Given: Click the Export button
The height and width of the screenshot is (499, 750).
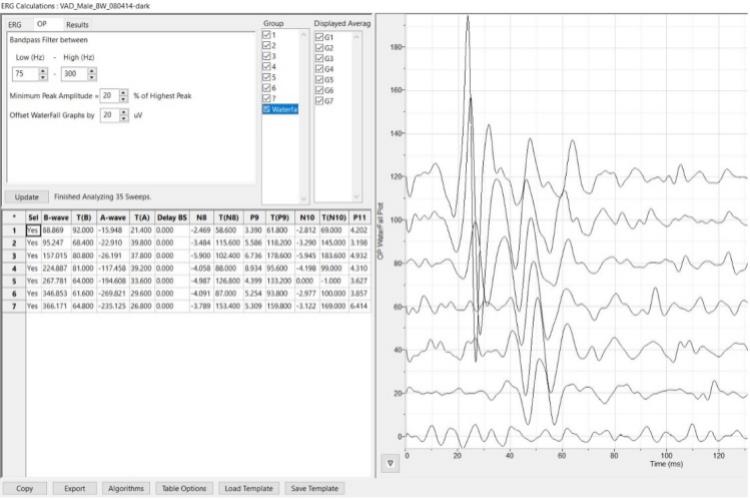Looking at the screenshot, I should point(75,488).
